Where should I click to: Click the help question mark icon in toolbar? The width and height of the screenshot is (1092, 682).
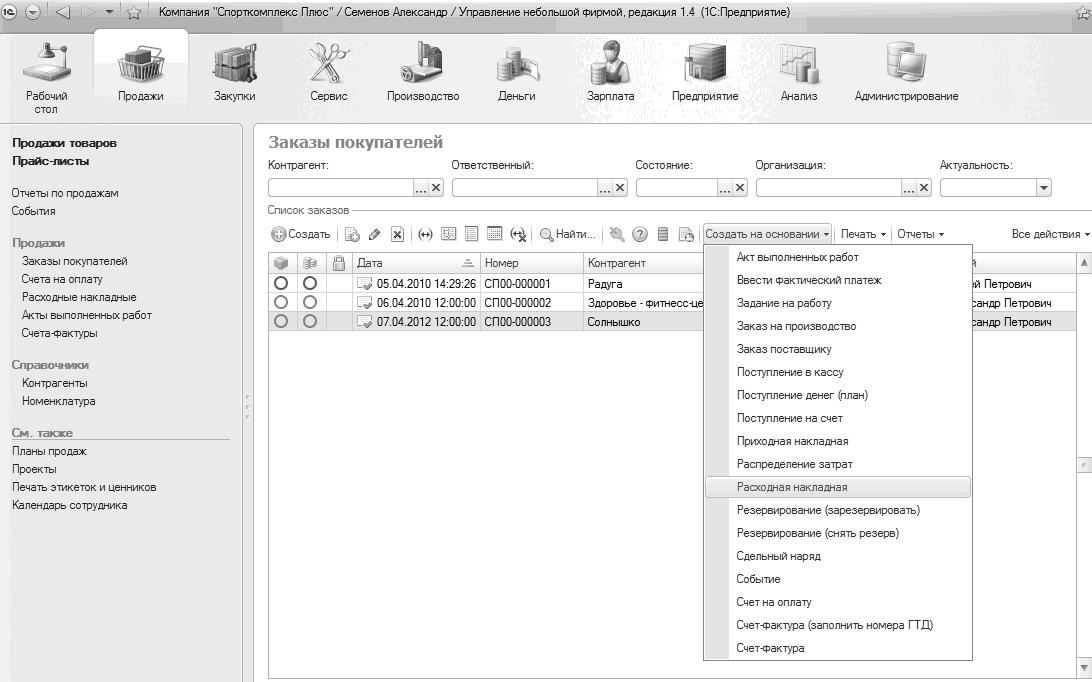(x=639, y=234)
